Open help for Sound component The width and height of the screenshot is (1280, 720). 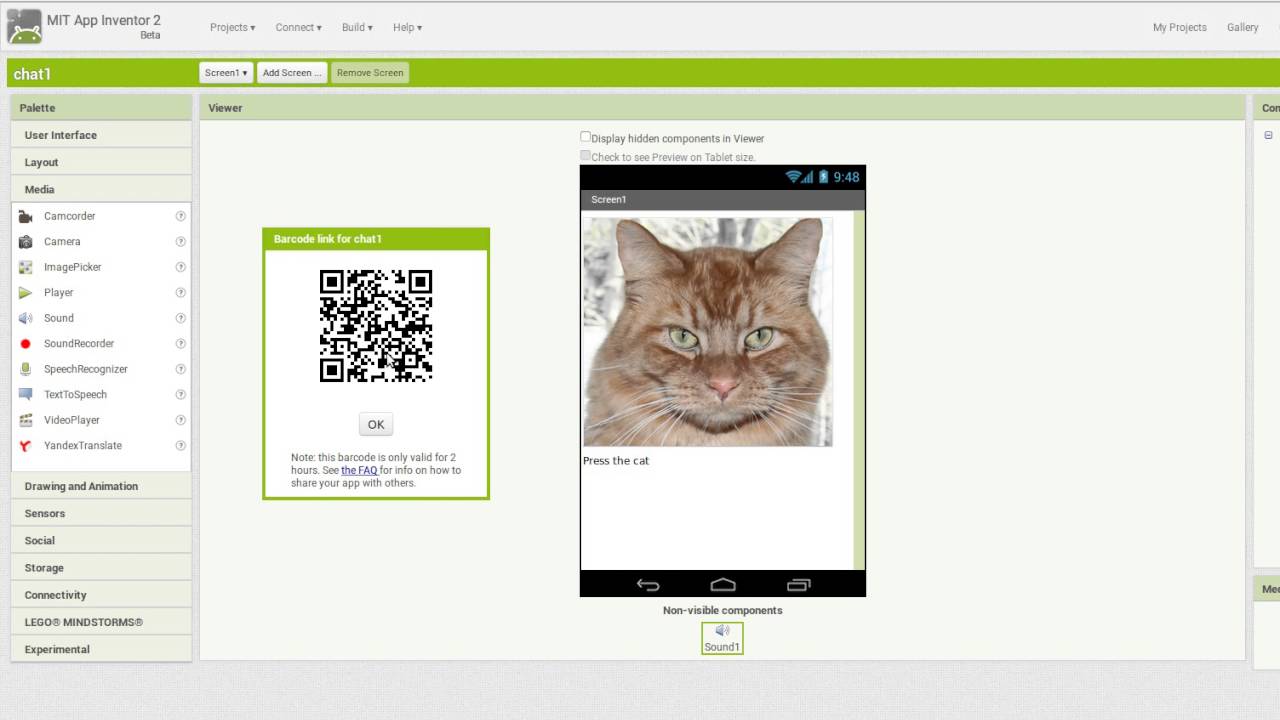click(x=181, y=318)
